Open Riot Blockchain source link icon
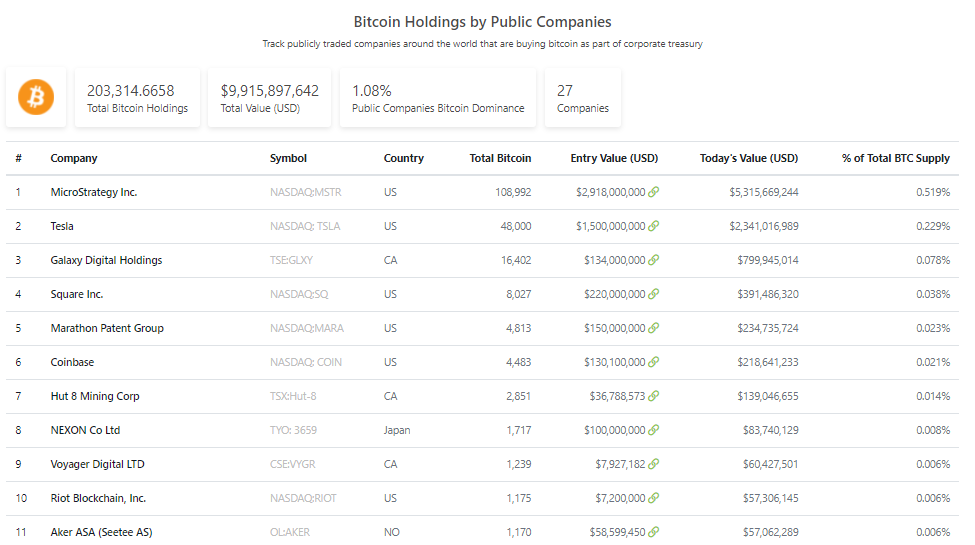The image size is (975, 545). click(x=654, y=498)
